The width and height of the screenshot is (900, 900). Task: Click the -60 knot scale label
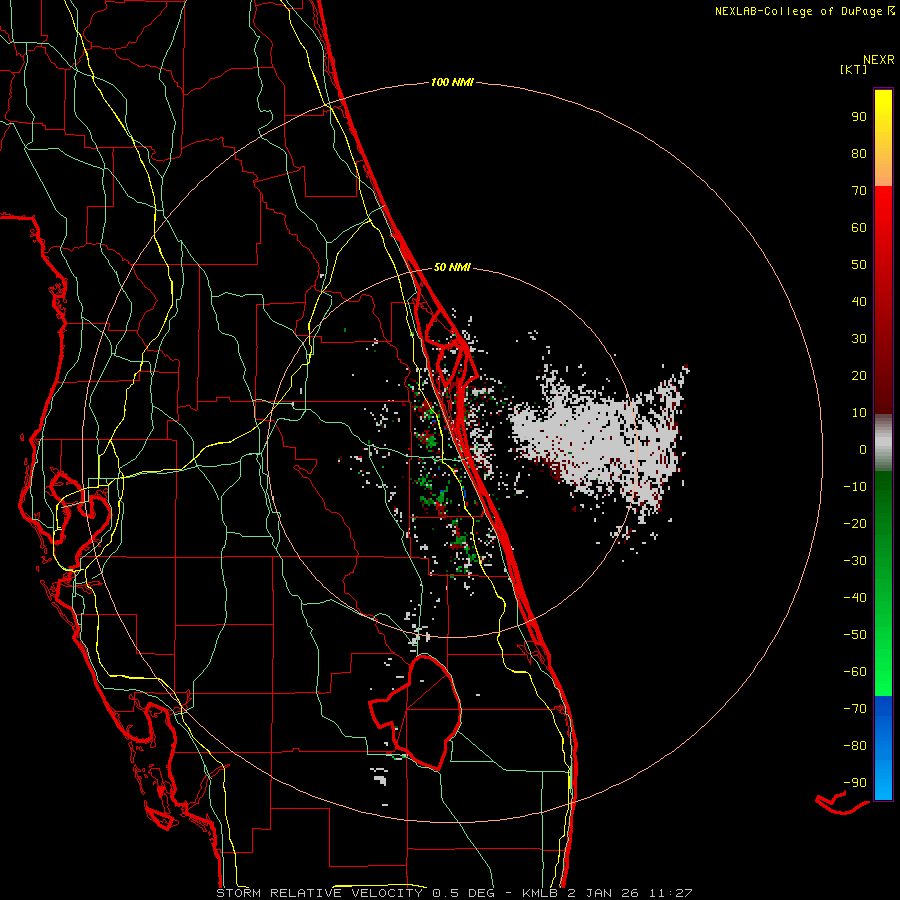click(855, 672)
